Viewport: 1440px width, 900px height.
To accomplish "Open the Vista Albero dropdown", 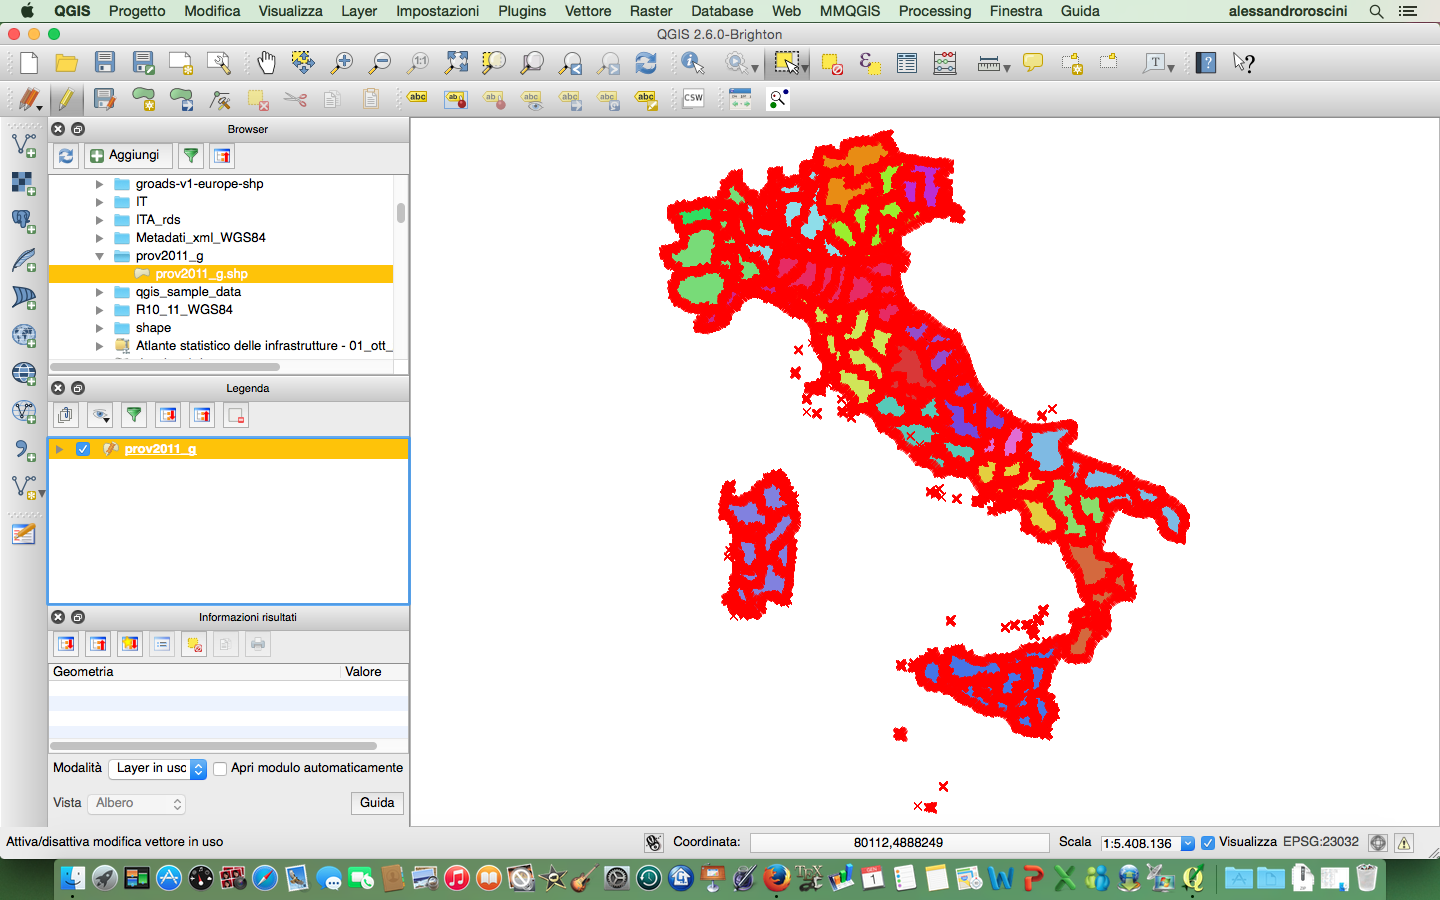I will click(137, 803).
